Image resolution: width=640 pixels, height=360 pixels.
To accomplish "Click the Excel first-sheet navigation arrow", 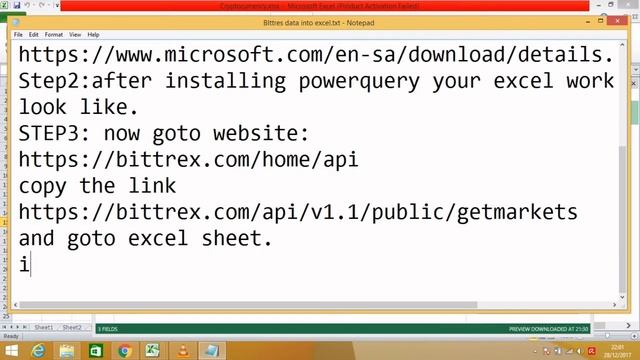I will [4, 327].
